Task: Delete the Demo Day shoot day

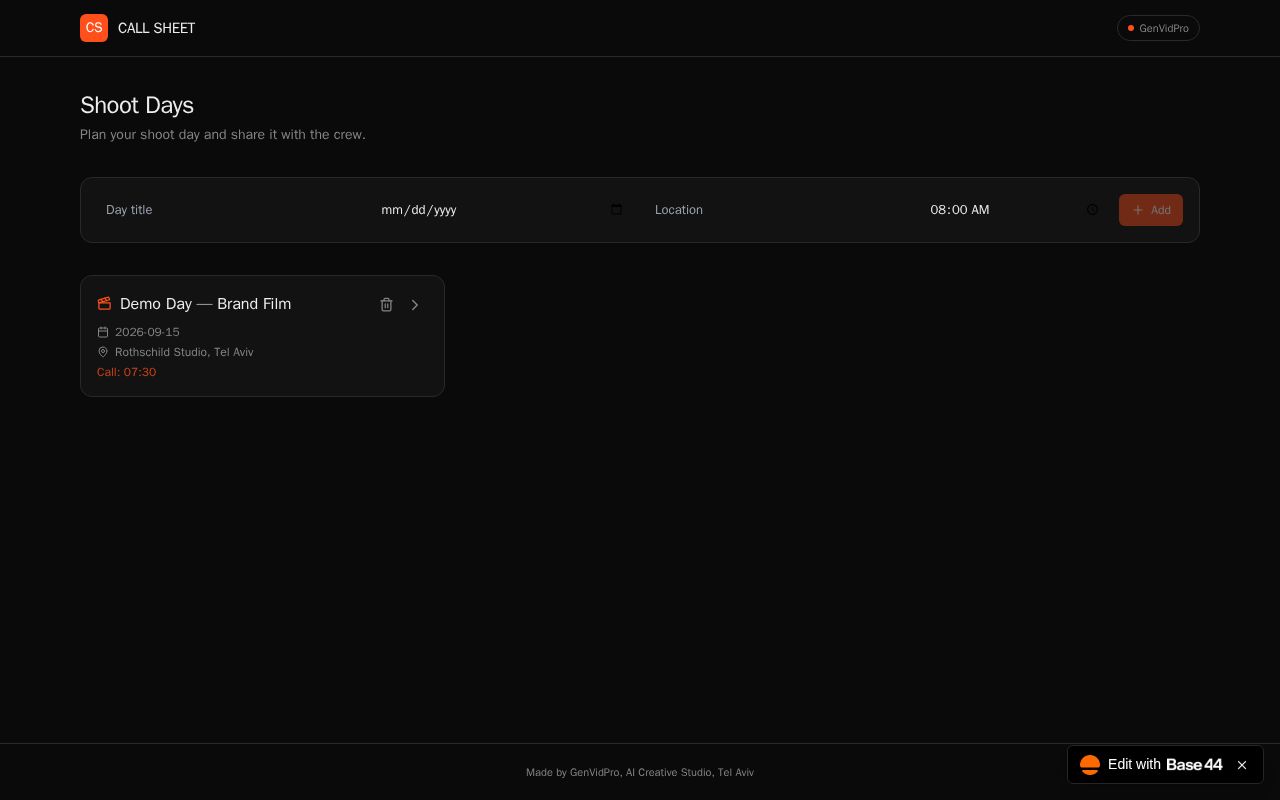Action: (386, 305)
